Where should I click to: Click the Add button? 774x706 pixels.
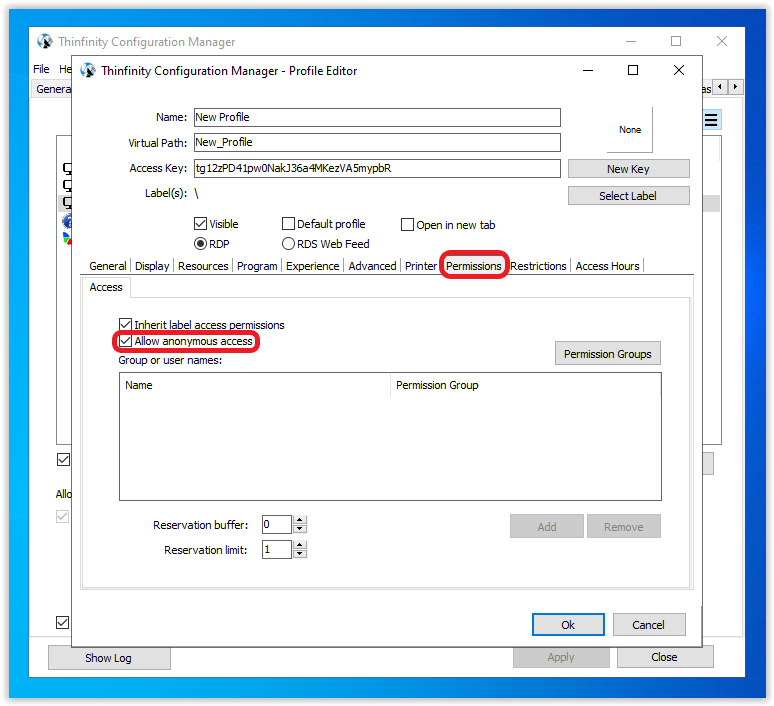pos(547,526)
